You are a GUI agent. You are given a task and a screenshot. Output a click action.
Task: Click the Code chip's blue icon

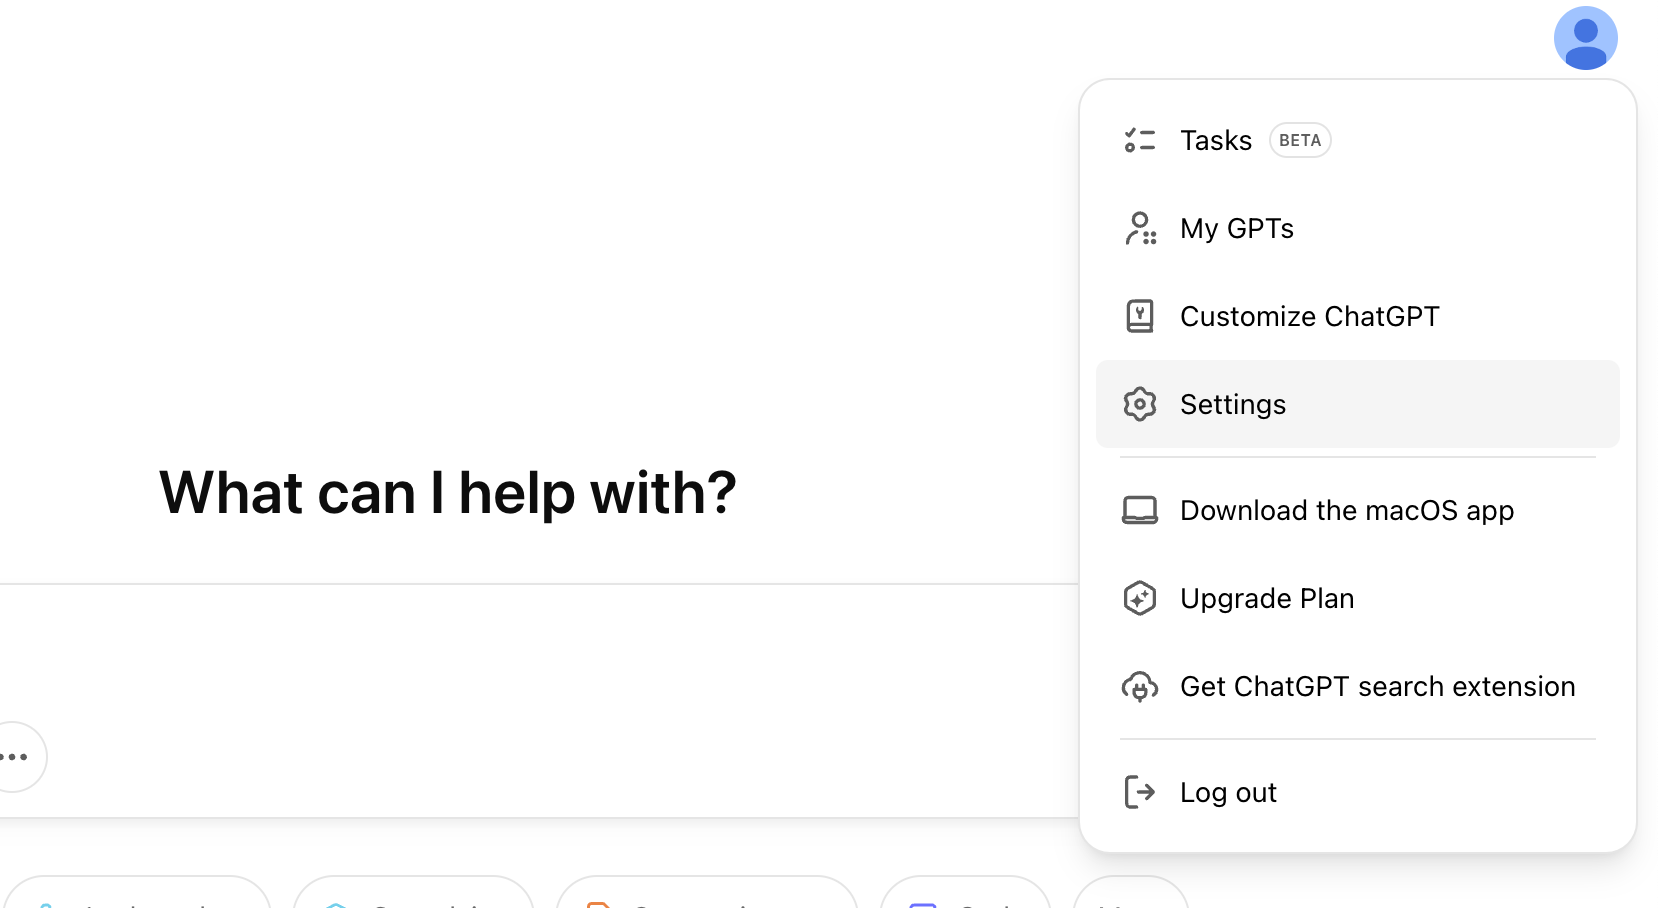pos(923,905)
